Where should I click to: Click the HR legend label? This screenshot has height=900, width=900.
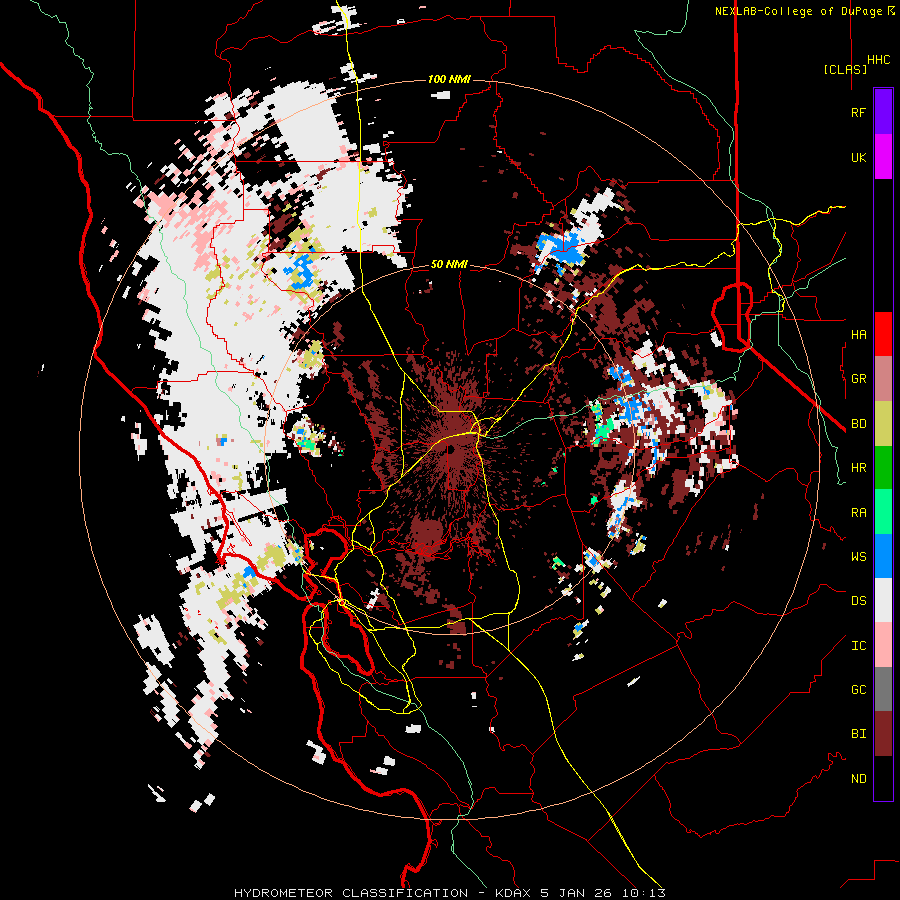pyautogui.click(x=858, y=468)
